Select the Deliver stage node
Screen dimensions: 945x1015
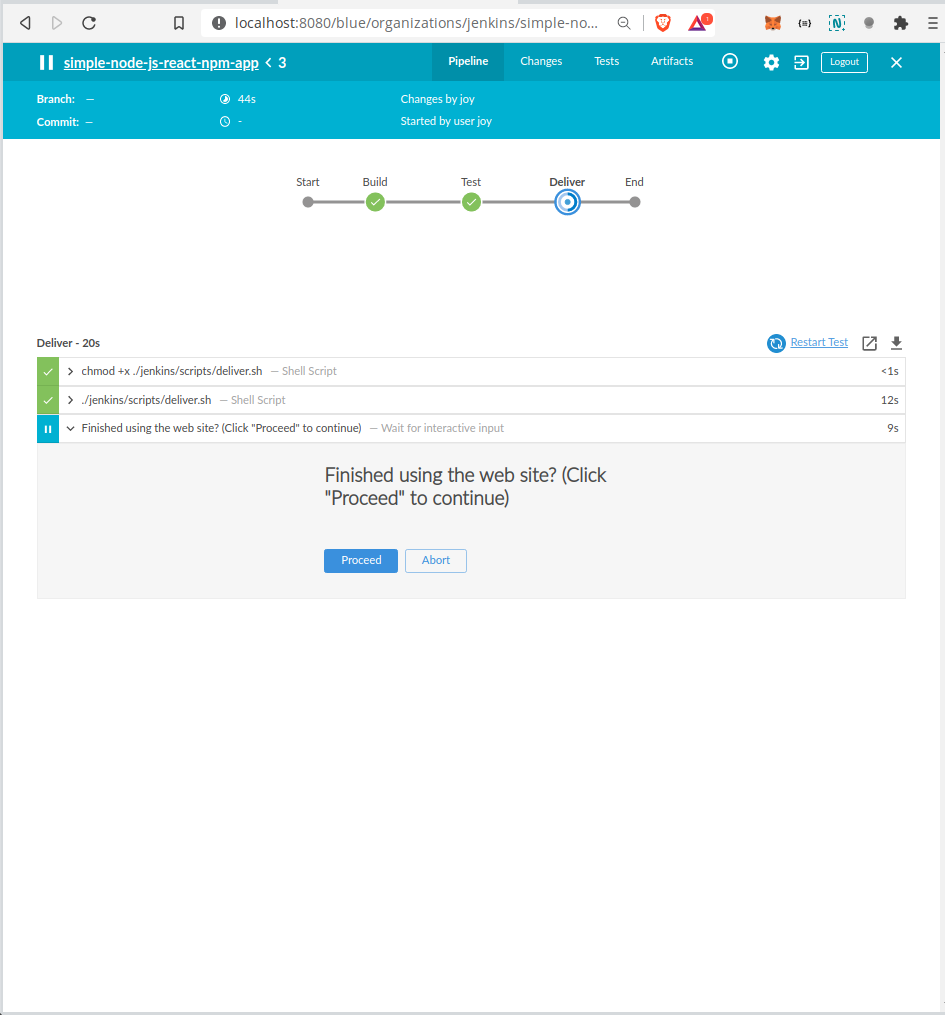point(568,202)
